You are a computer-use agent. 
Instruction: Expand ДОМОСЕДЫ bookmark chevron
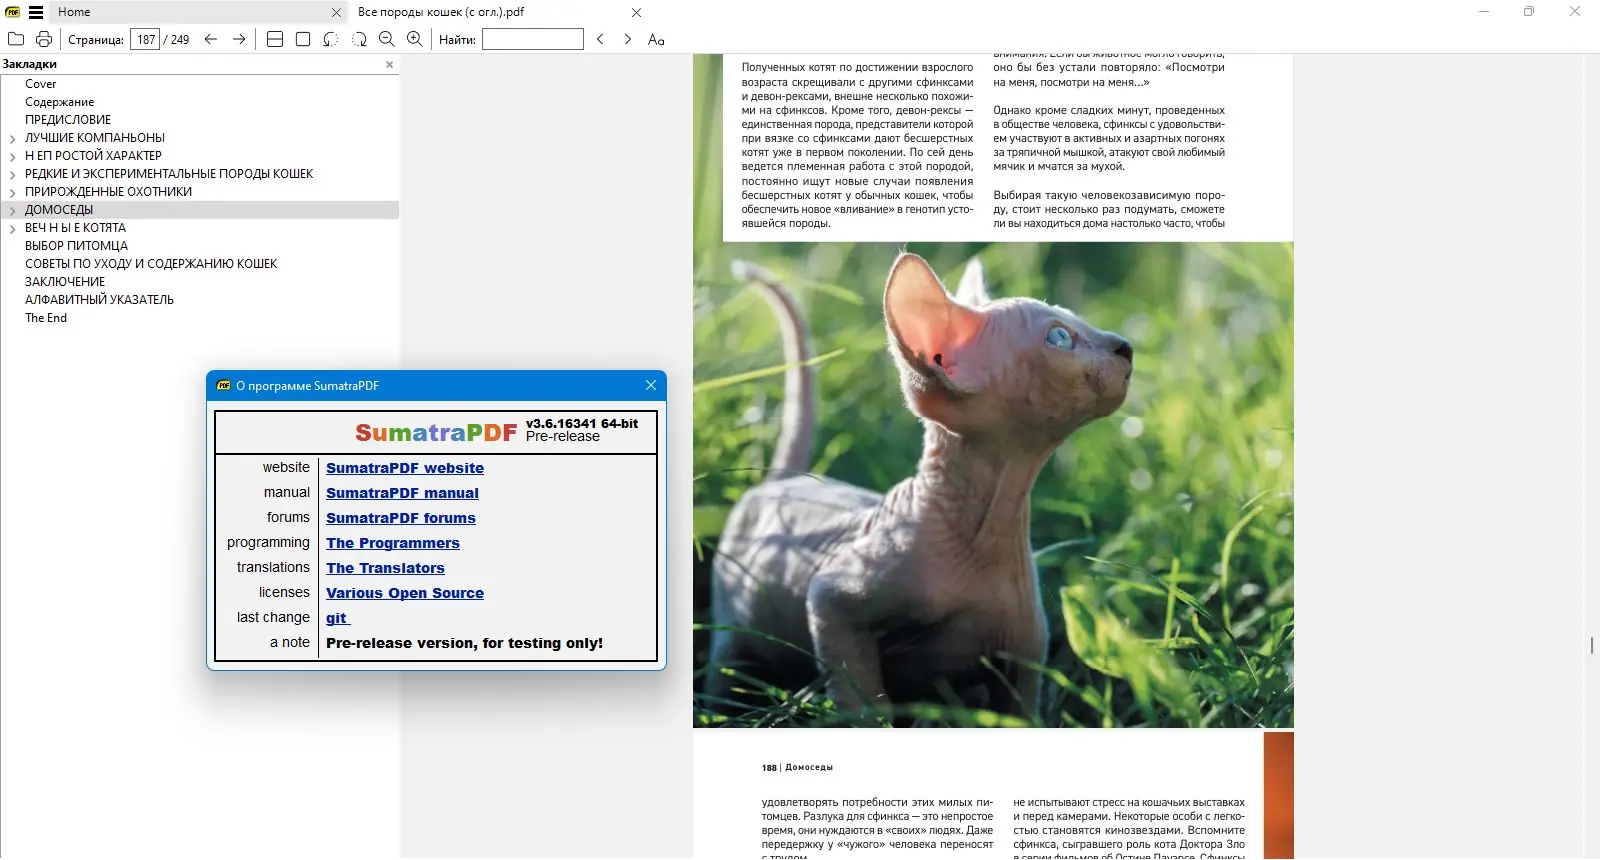pyautogui.click(x=12, y=211)
